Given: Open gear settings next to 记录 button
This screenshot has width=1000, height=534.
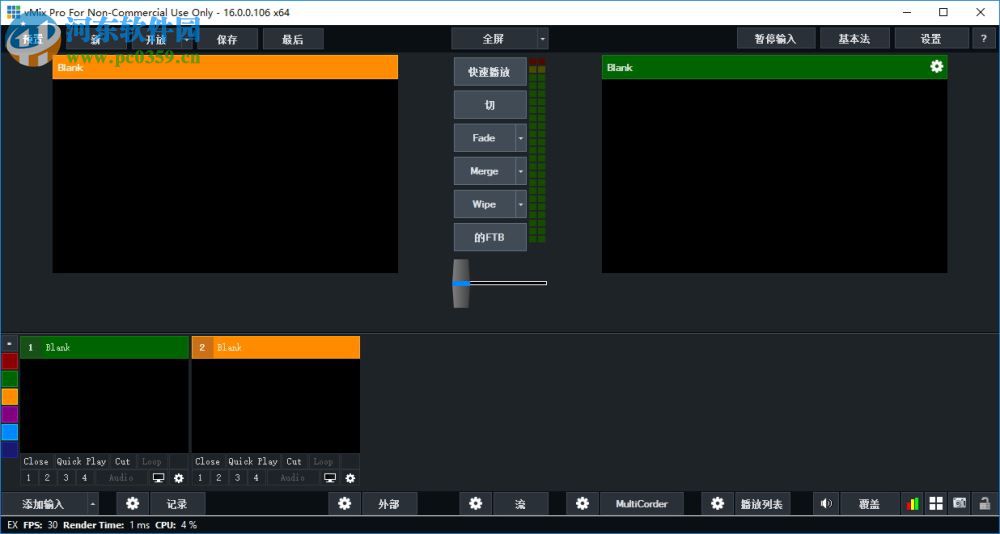Looking at the screenshot, I should click(x=133, y=503).
